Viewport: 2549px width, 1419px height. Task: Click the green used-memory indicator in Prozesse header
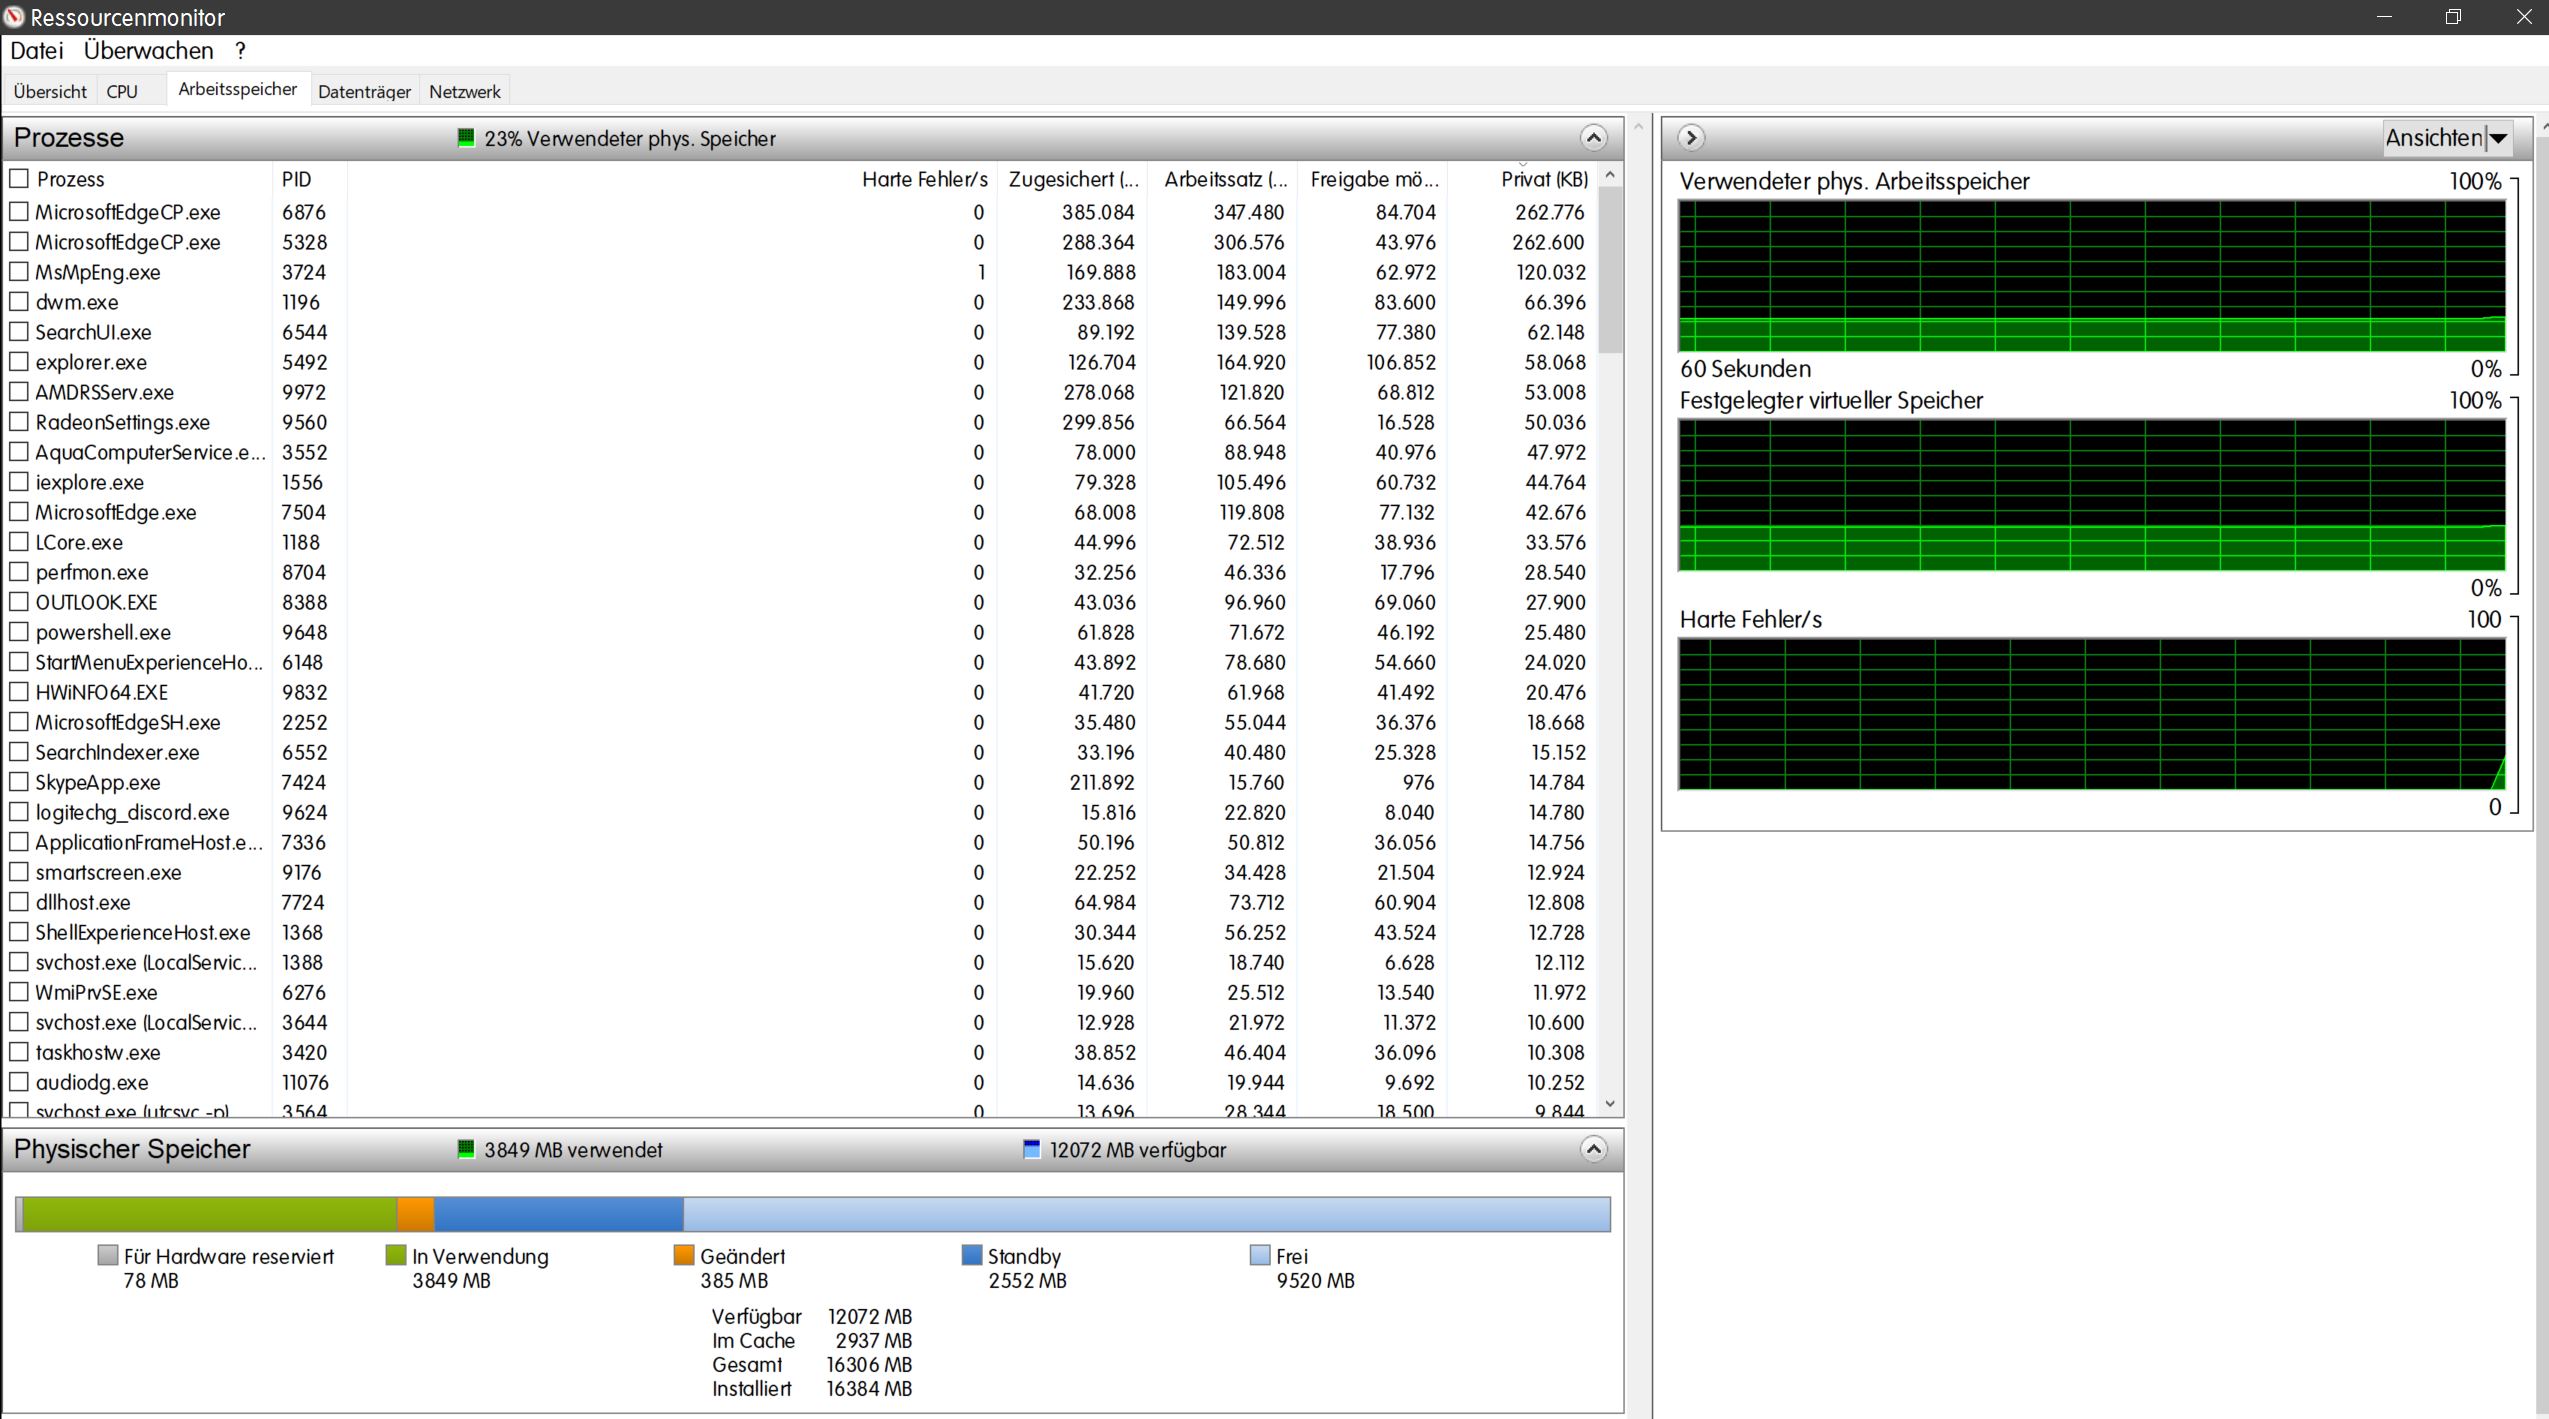pos(465,138)
